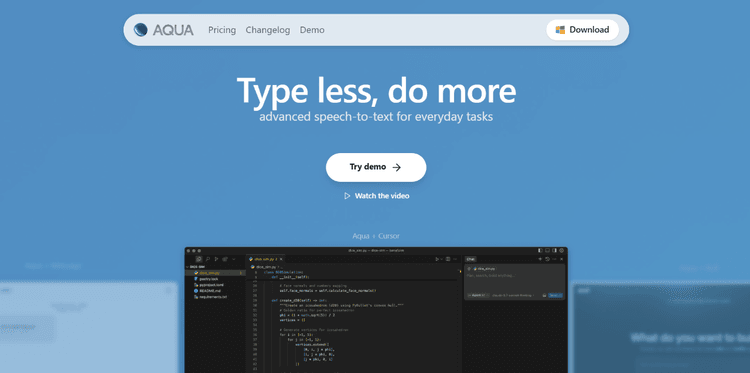Click the Windows icon in the Download button
Screen dimensions: 750x373
[x=560, y=30]
